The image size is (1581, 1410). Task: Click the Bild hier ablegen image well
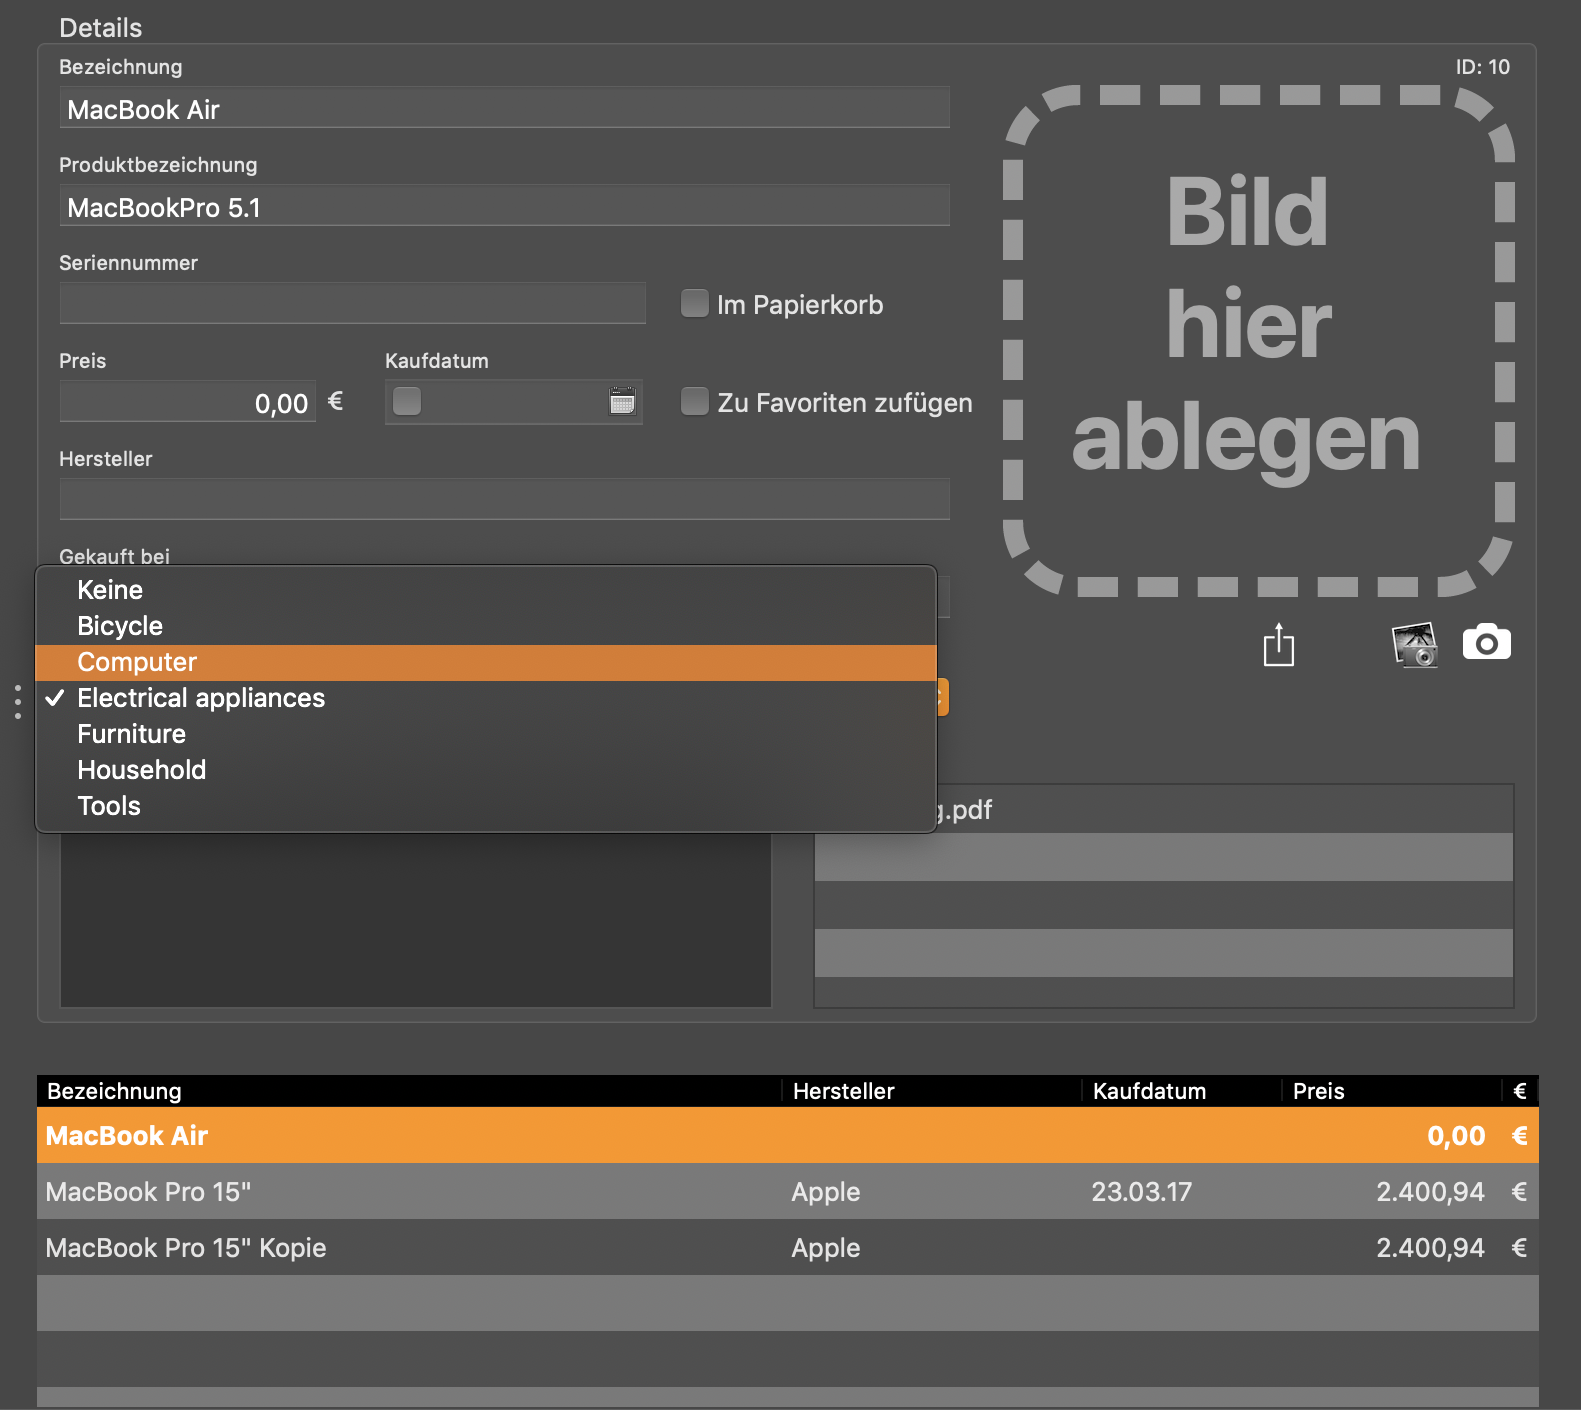[1259, 340]
